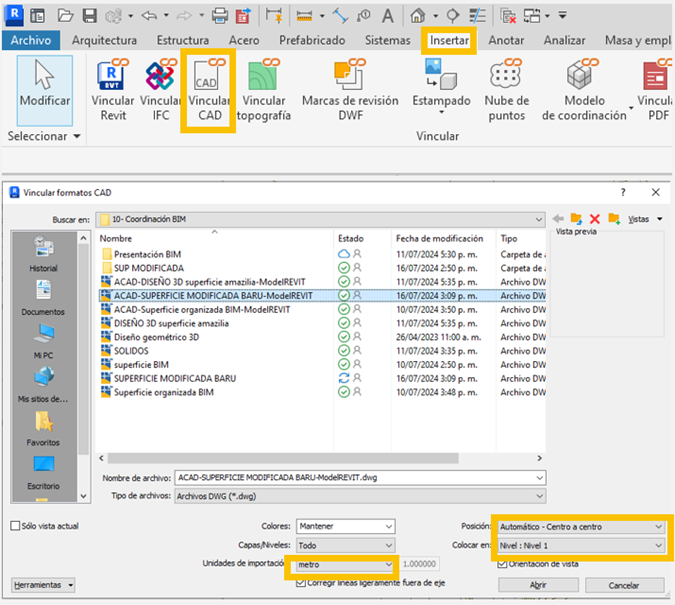Click the horizontal scrollbar of file list

(x=283, y=458)
